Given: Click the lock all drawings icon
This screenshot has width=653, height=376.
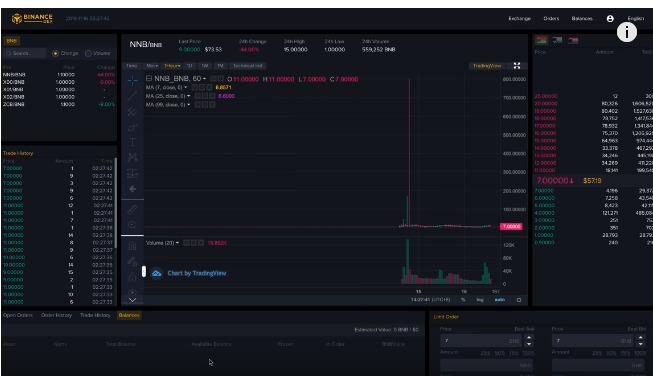Looking at the screenshot, I should click(x=132, y=277).
